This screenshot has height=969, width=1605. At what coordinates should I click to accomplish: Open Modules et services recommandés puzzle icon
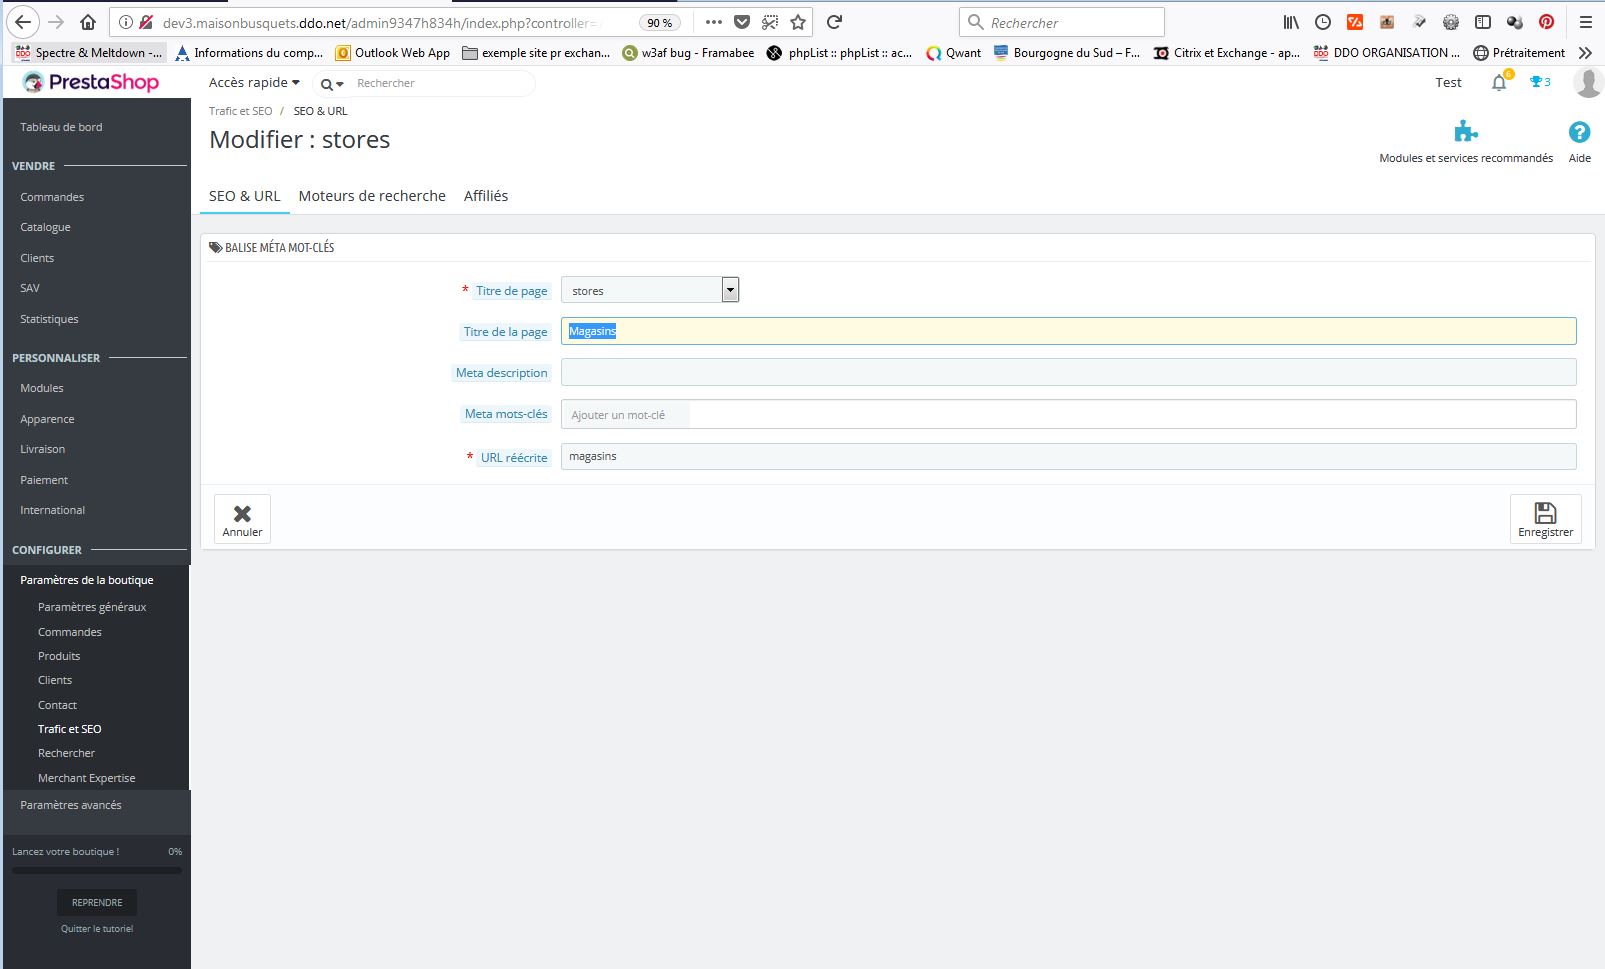point(1465,132)
